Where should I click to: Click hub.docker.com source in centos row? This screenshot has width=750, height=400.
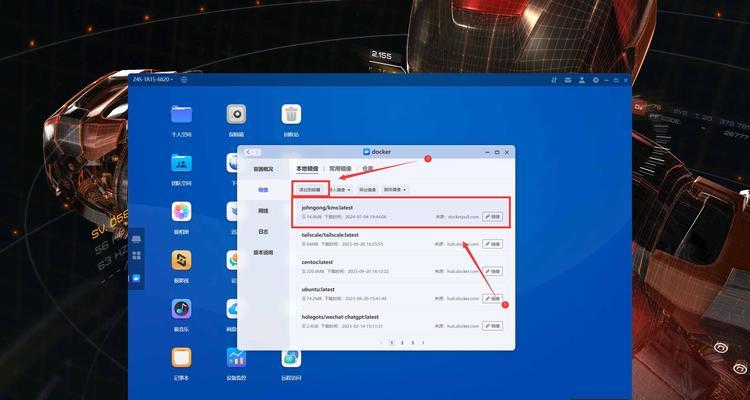[x=463, y=271]
